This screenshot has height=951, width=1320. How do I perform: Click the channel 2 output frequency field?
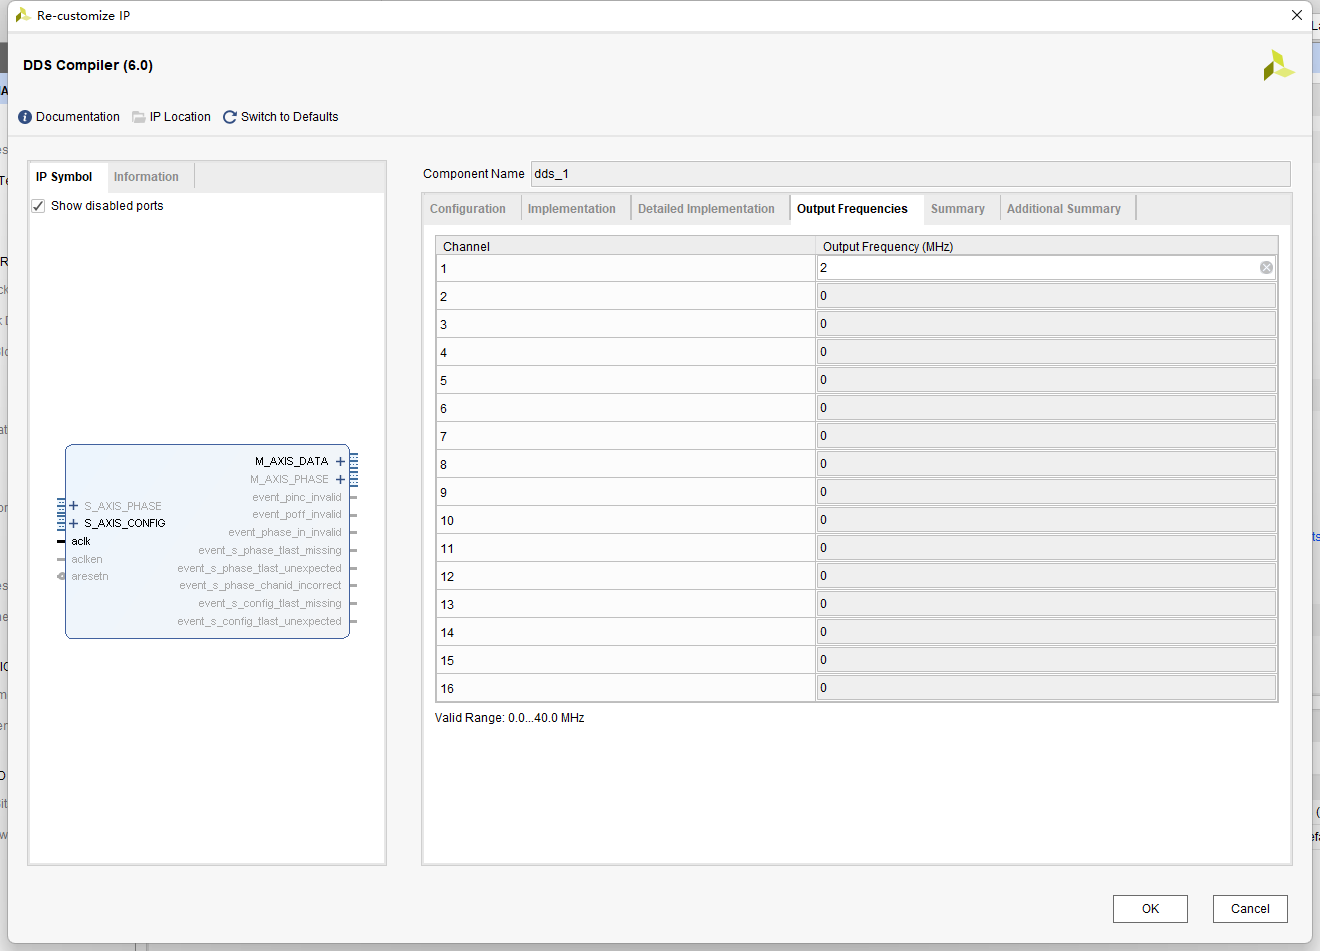pos(1046,295)
